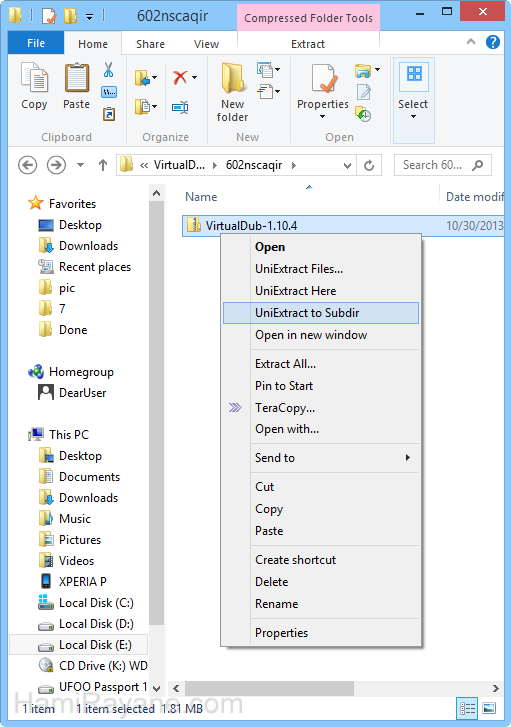The width and height of the screenshot is (511, 727).
Task: Click the red Delete X icon
Action: tap(180, 77)
